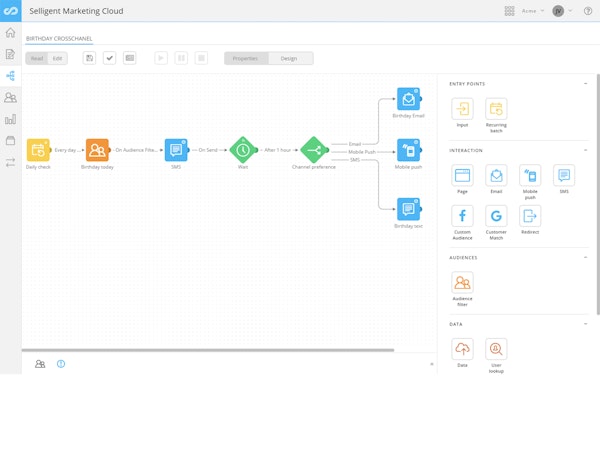Select the Wait node

coord(243,150)
